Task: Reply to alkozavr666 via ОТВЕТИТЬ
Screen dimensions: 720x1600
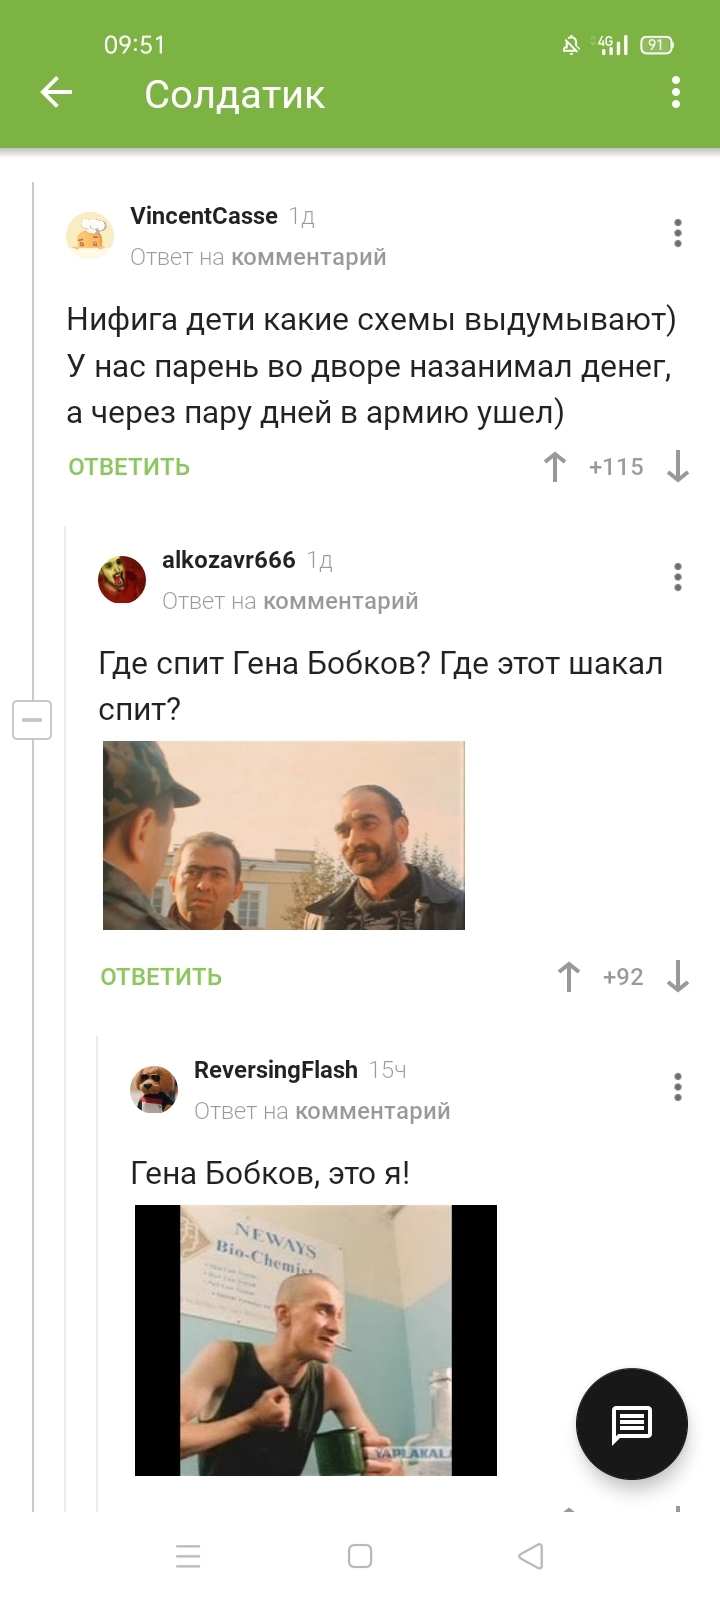Action: 161,977
